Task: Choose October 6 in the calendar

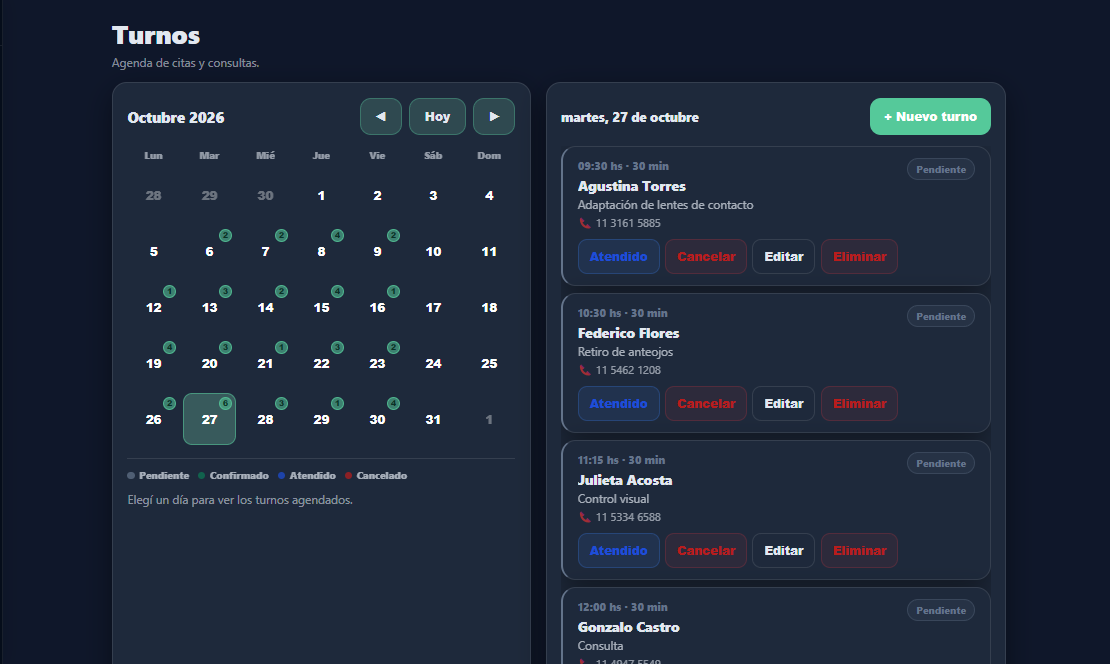Action: [210, 251]
